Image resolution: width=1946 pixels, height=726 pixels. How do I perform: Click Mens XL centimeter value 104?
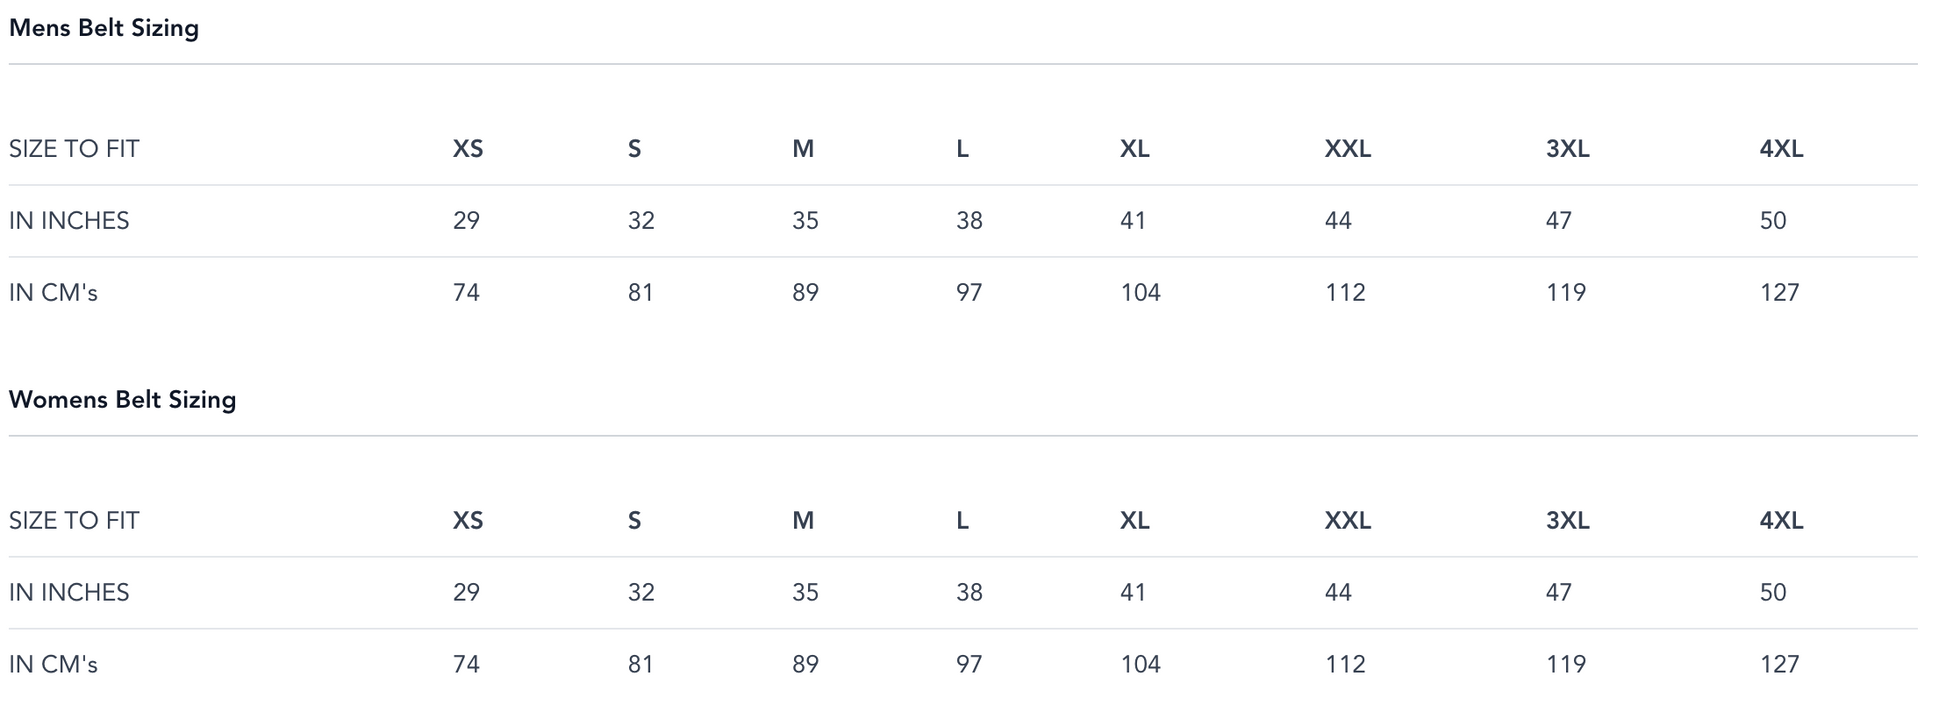1140,293
